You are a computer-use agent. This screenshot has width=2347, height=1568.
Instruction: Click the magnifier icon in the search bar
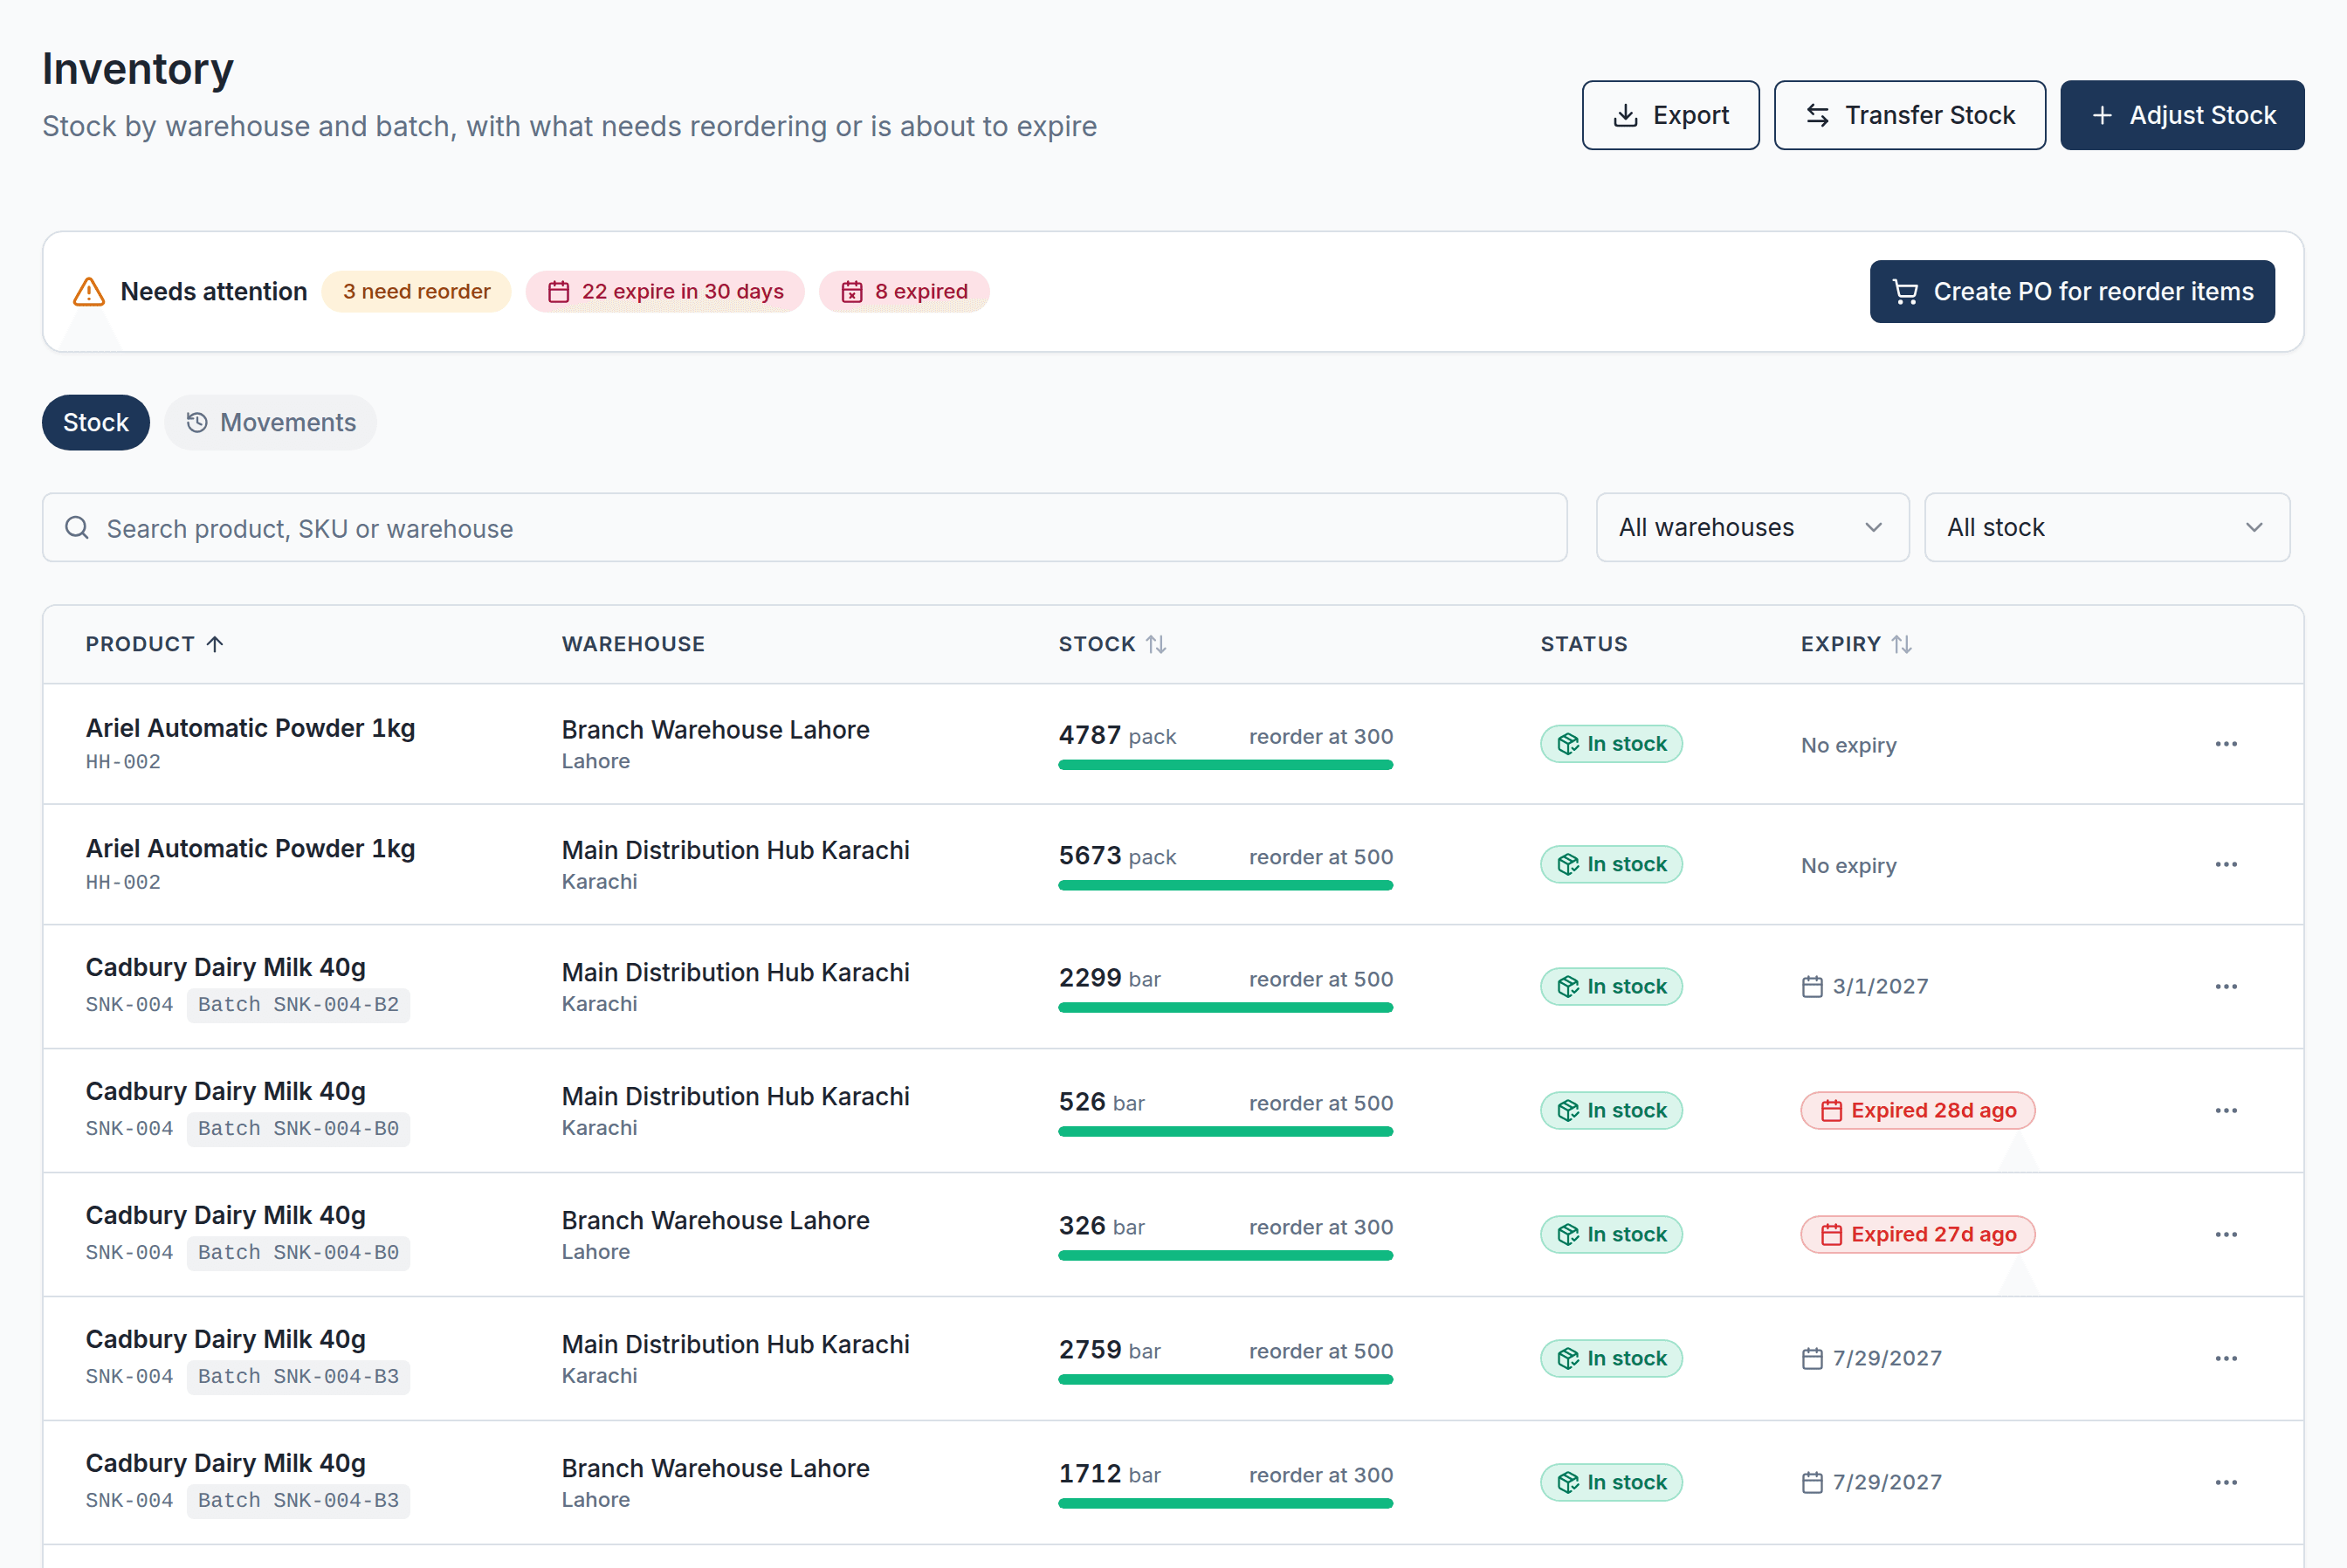[77, 528]
